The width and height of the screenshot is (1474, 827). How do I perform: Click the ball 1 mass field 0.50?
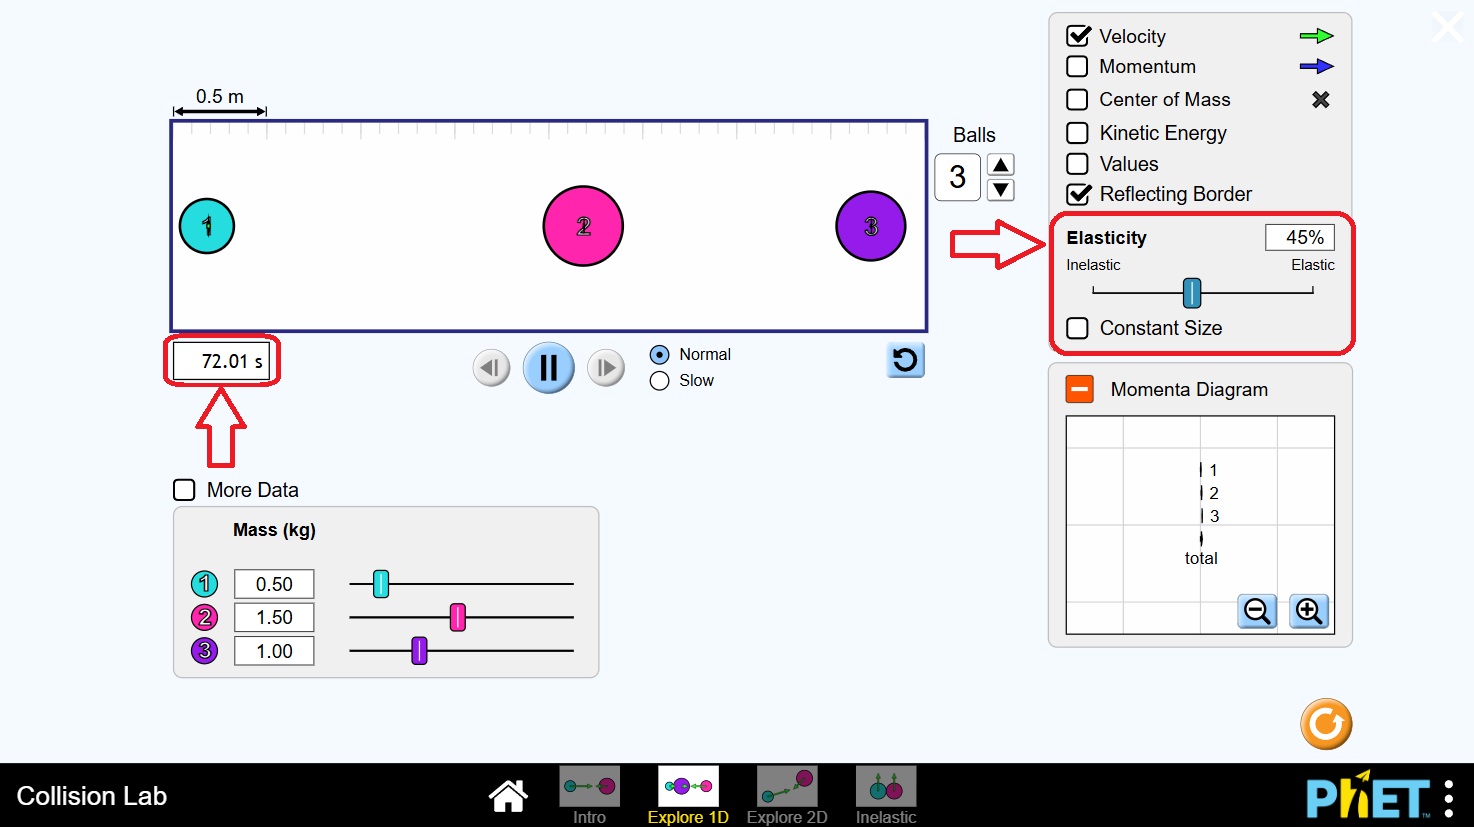[274, 584]
